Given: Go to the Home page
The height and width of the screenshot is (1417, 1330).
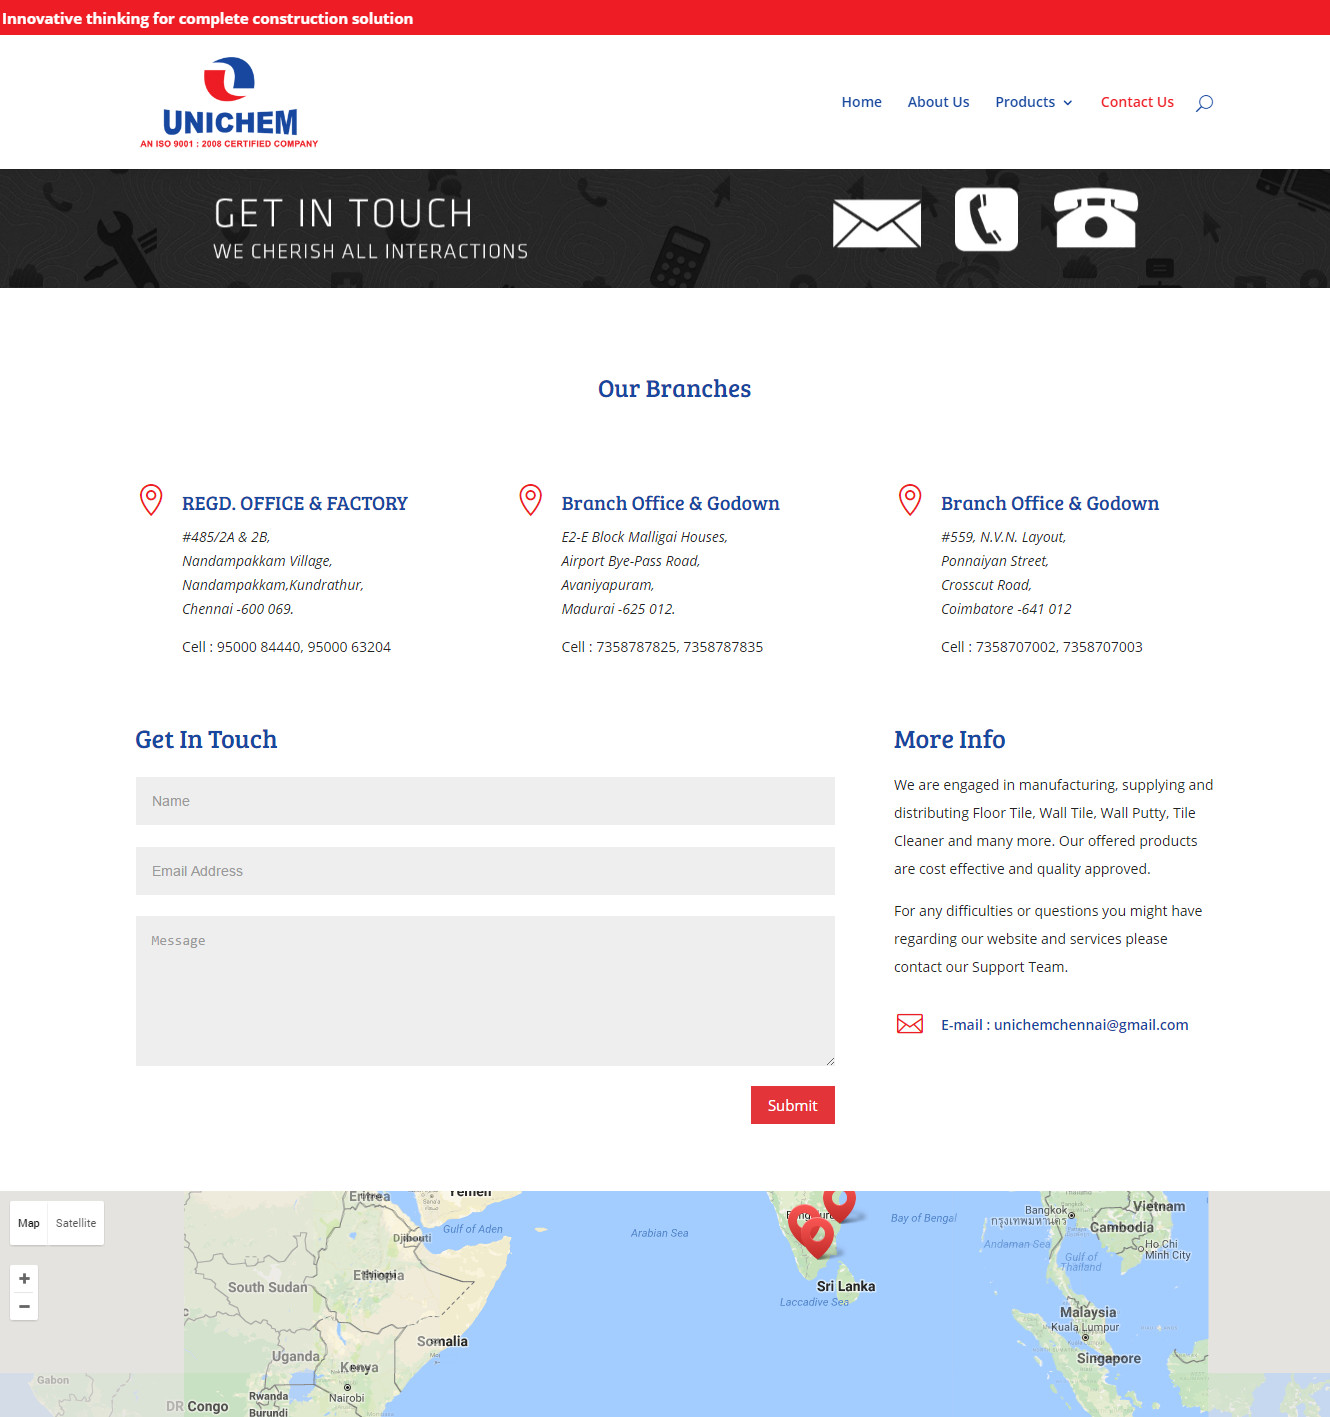Looking at the screenshot, I should 861,102.
